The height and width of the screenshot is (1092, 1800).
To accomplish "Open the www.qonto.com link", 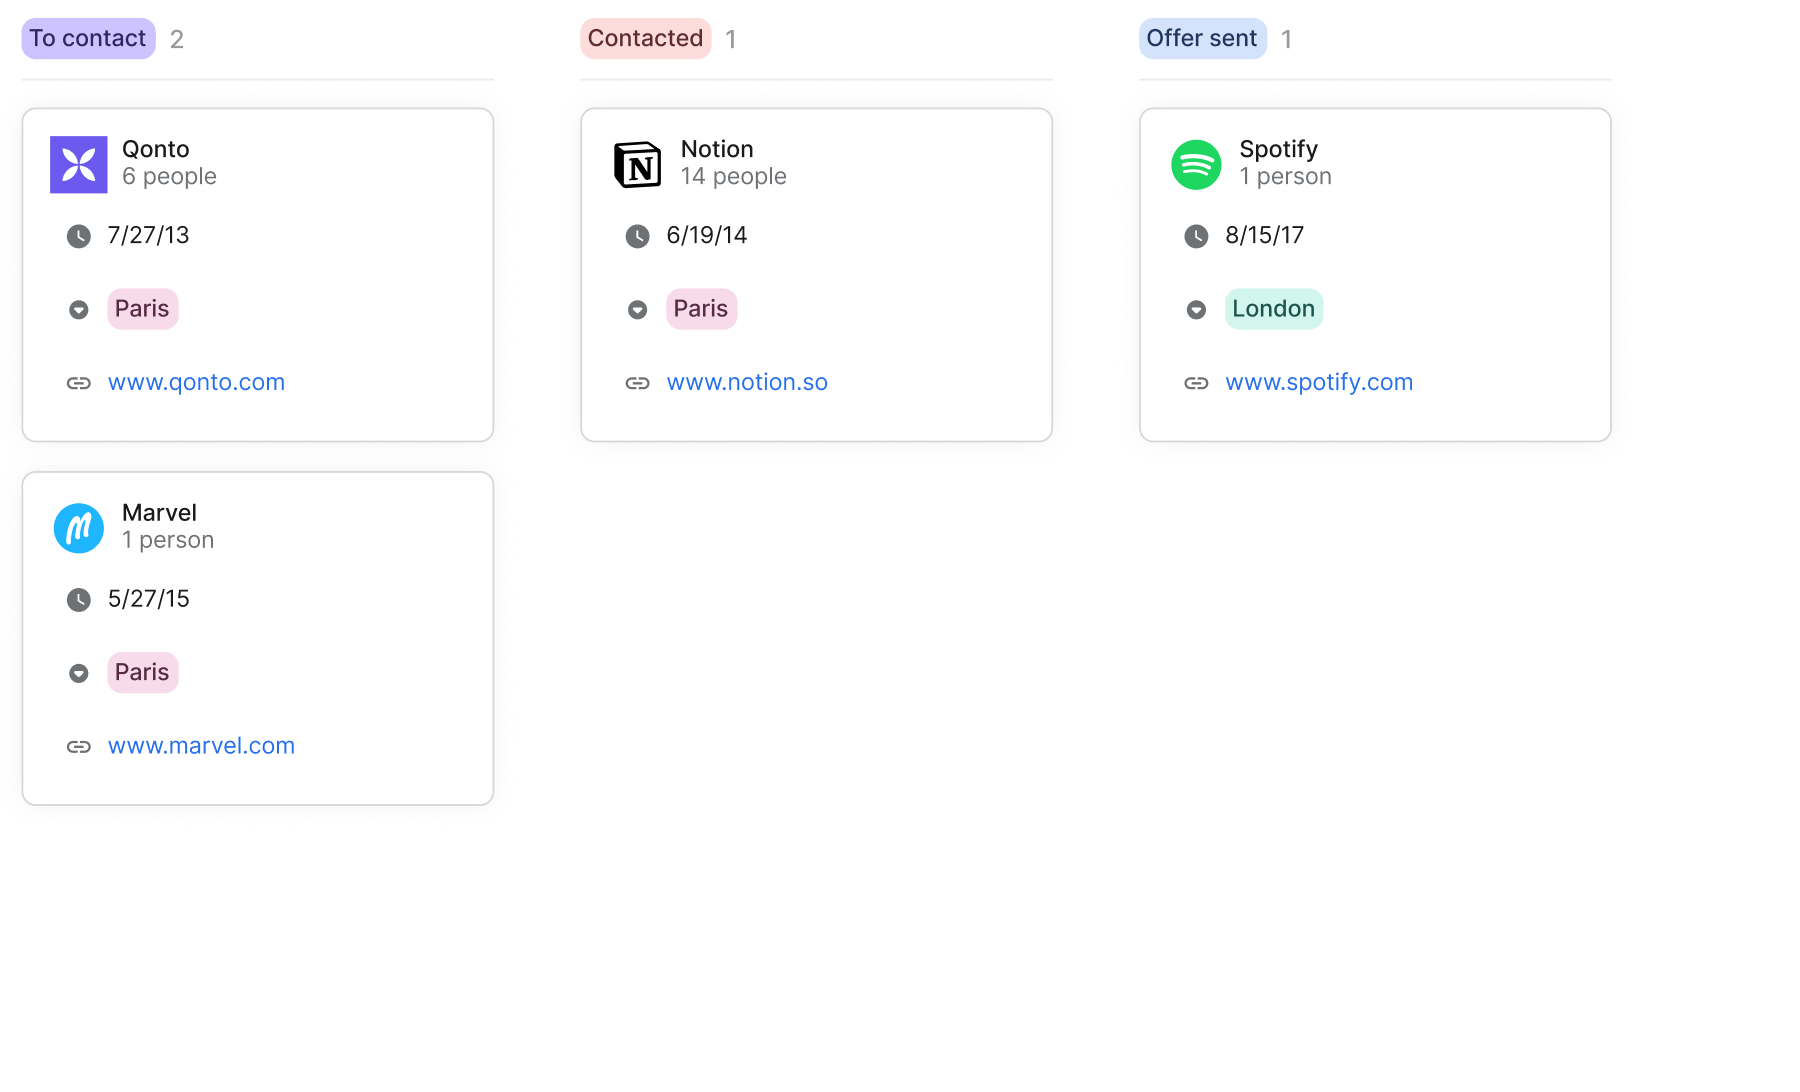I will point(196,382).
